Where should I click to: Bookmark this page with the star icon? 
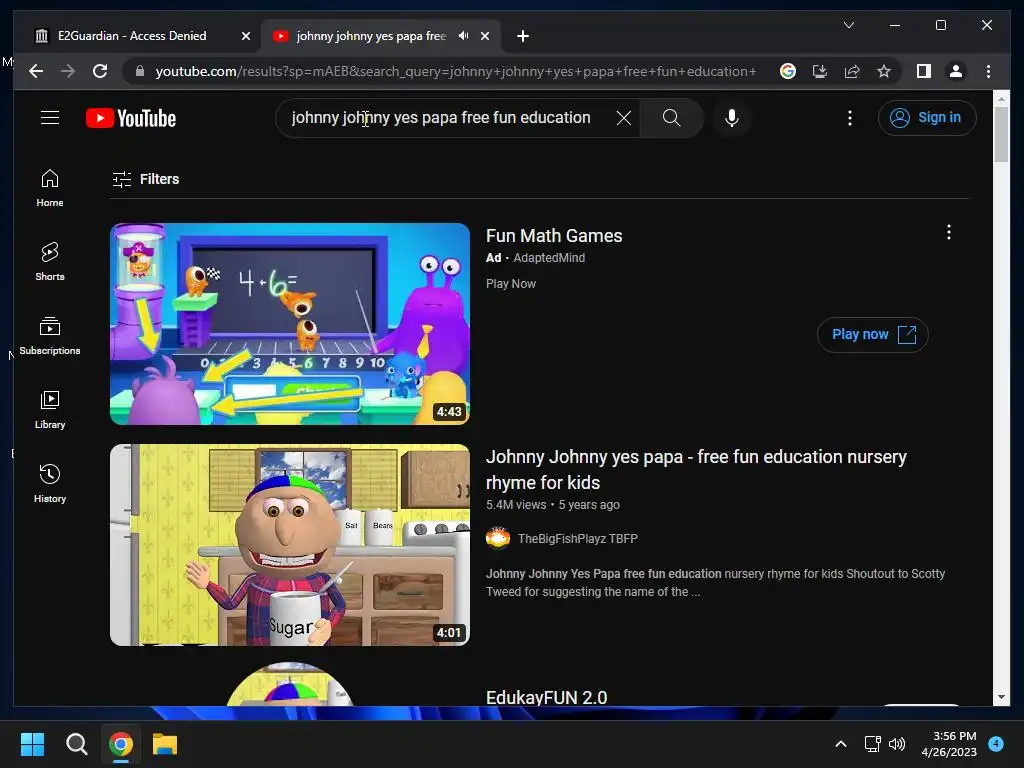click(884, 71)
